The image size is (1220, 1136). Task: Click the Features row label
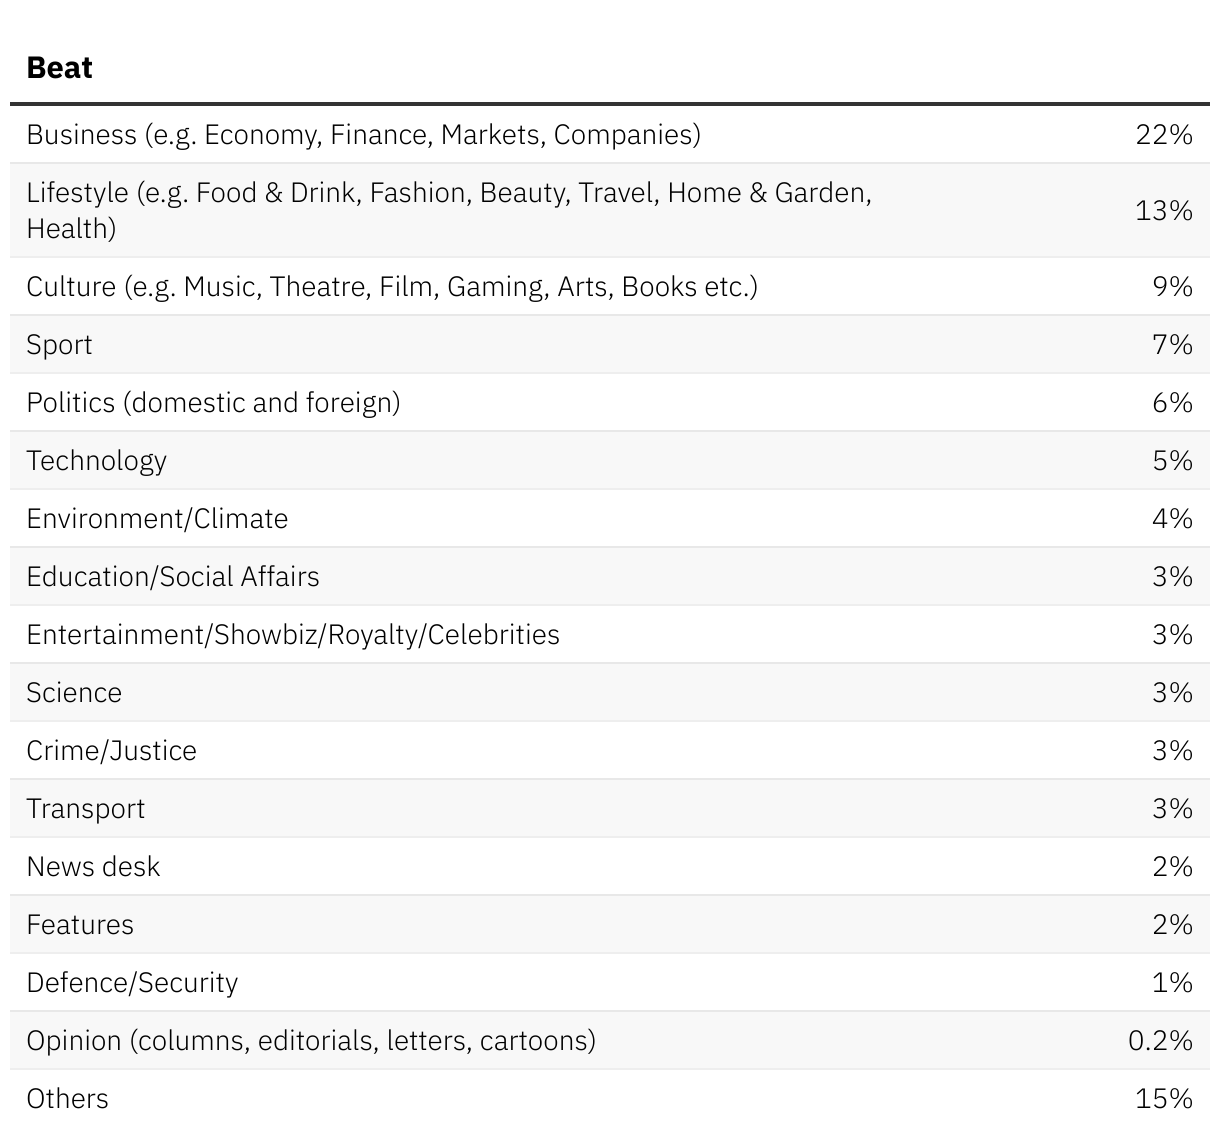point(80,925)
